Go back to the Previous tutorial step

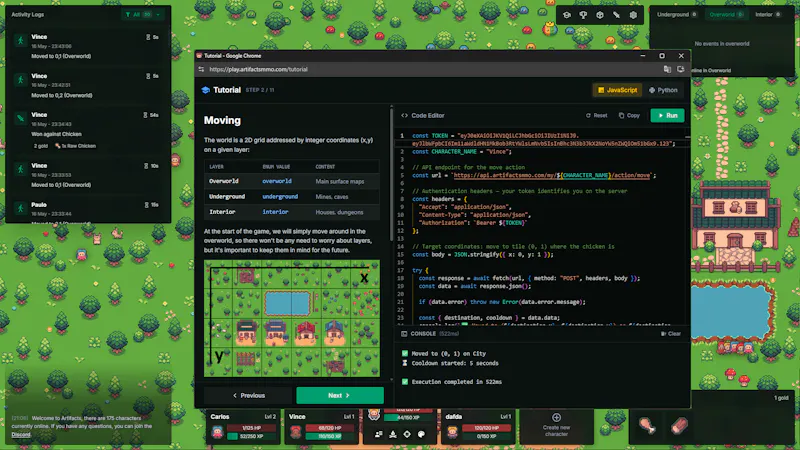click(248, 395)
